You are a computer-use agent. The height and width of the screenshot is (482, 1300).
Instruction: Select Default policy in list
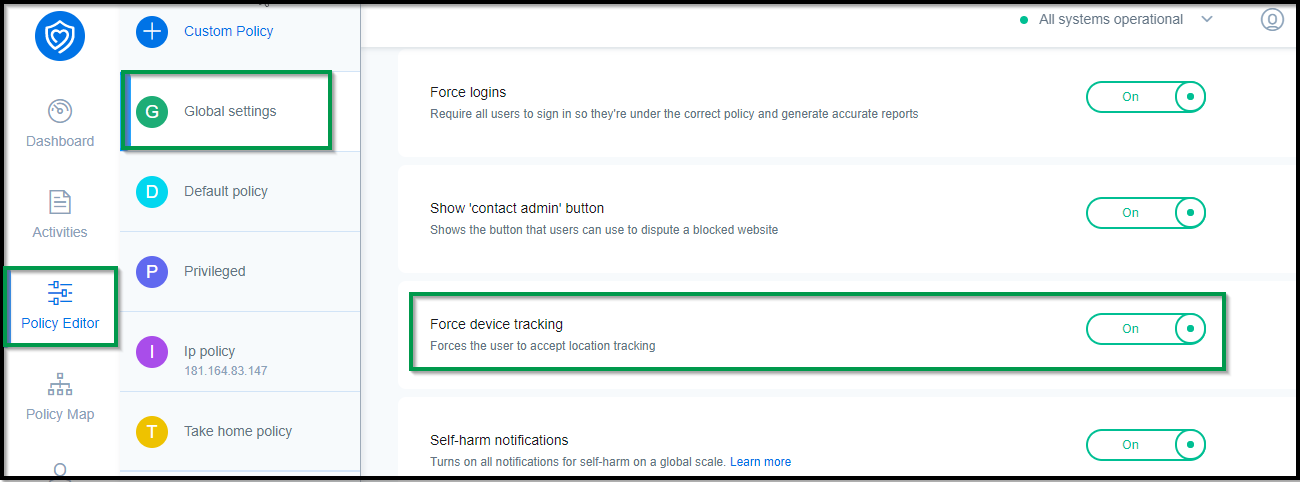[240, 191]
